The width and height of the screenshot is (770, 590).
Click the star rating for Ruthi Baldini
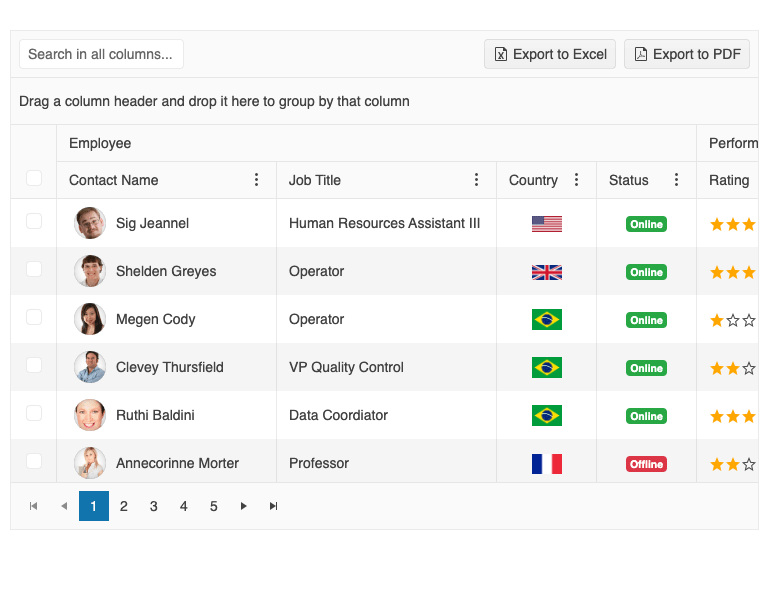[x=734, y=417]
